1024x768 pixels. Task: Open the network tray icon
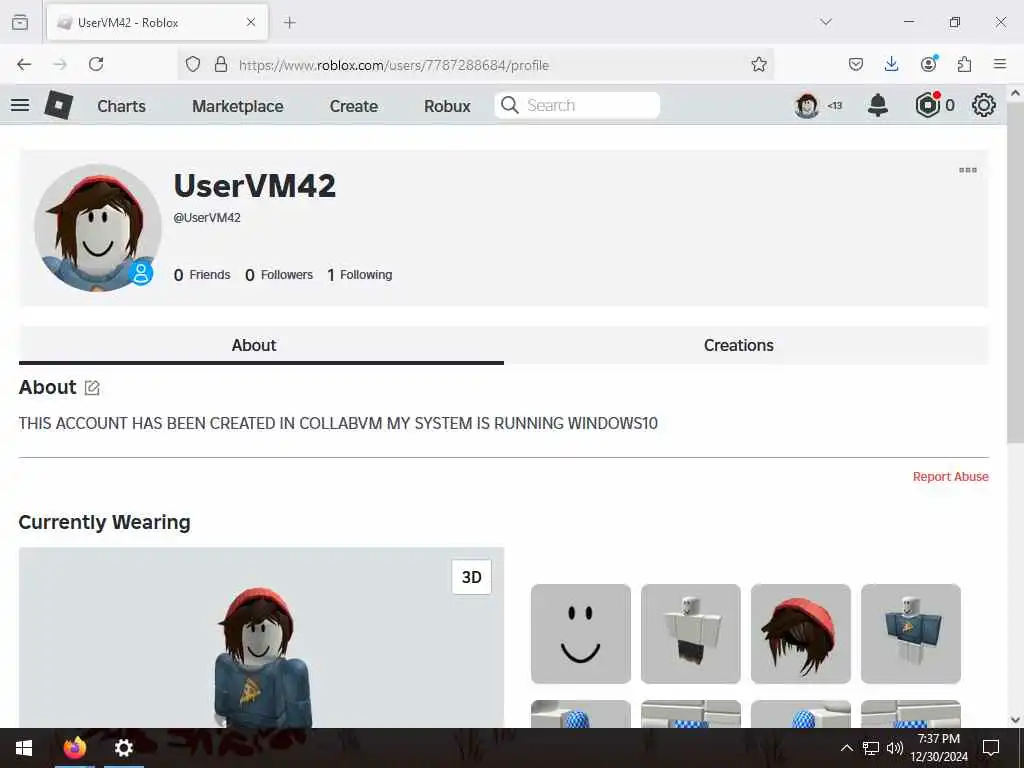tap(871, 748)
